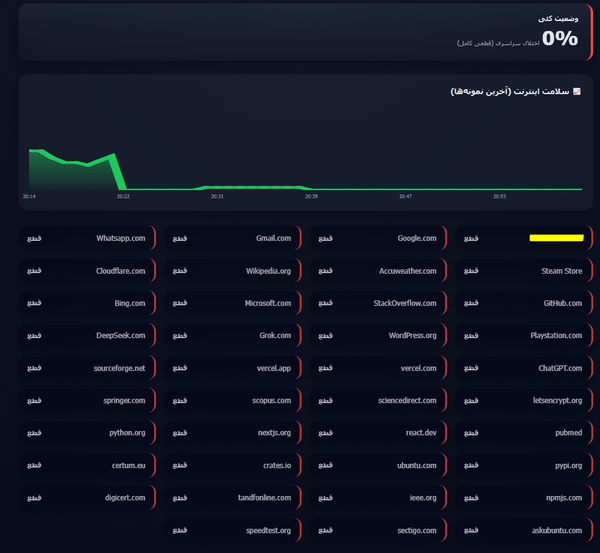Select the Gmail.com status card
Viewport: 600px width, 553px height.
pyautogui.click(x=233, y=238)
